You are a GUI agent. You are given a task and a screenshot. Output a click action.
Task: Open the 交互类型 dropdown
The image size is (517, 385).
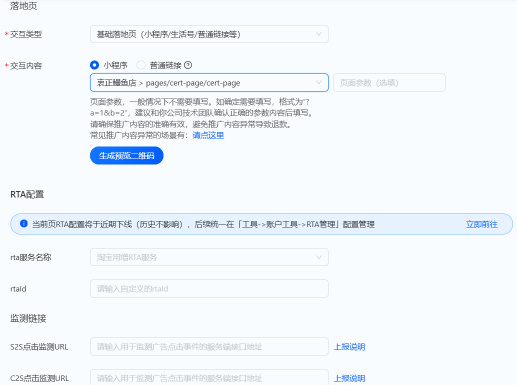pos(209,34)
